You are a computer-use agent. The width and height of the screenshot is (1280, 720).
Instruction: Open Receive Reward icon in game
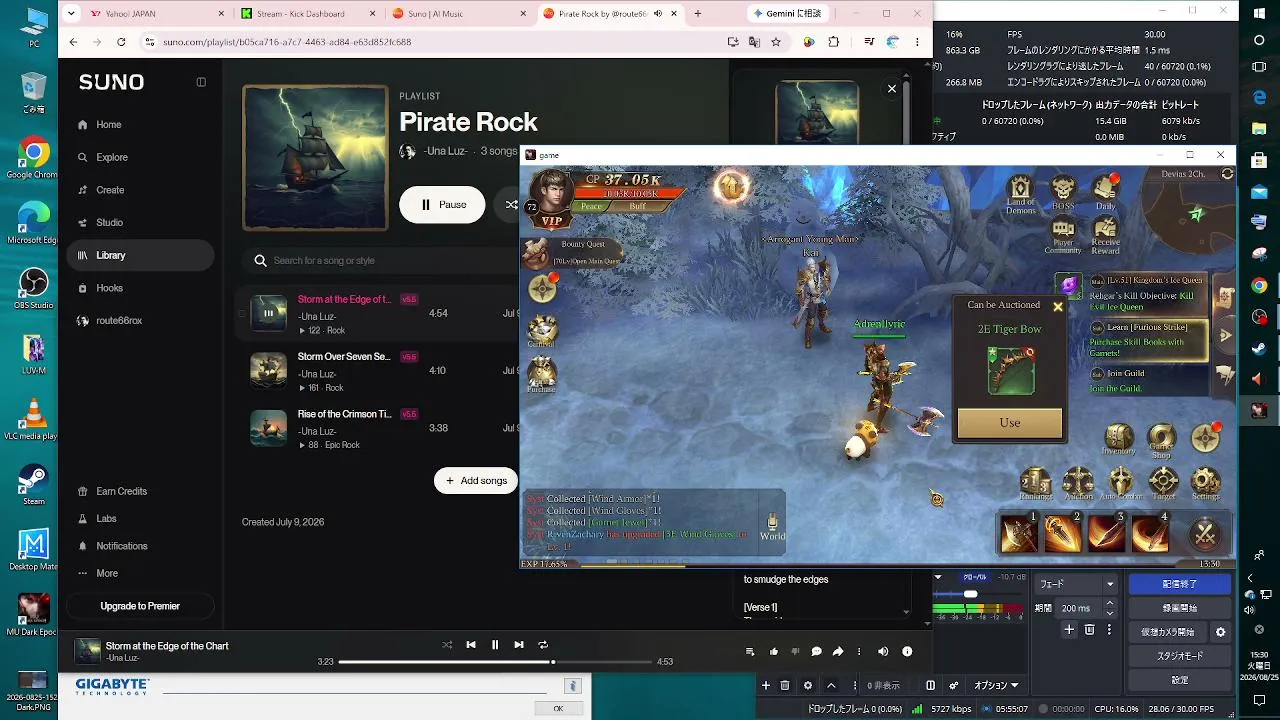1105,236
